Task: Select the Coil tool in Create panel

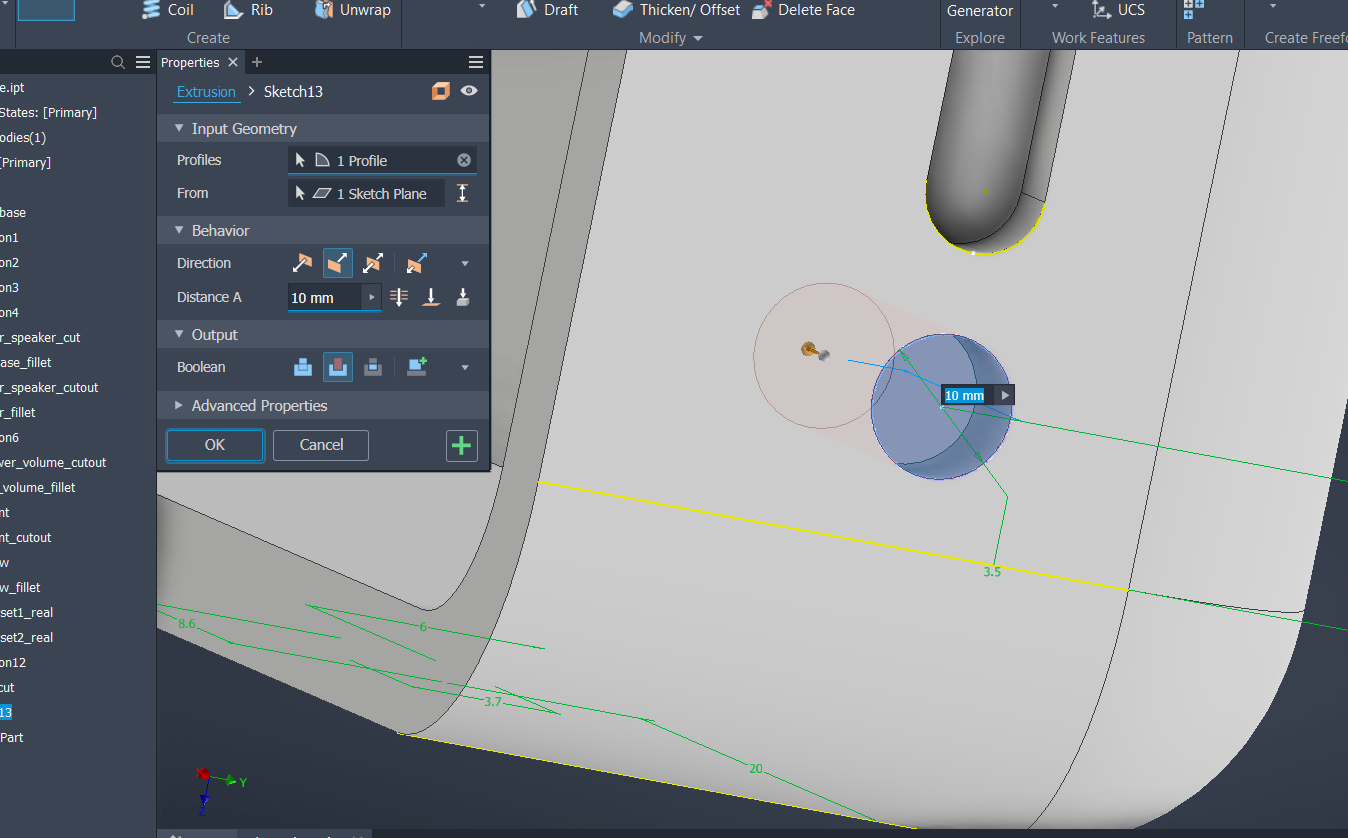Action: click(167, 10)
